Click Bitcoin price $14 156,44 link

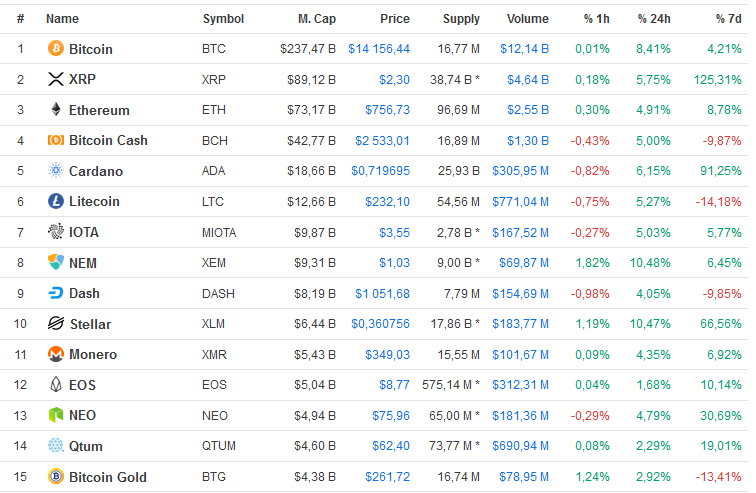click(379, 49)
